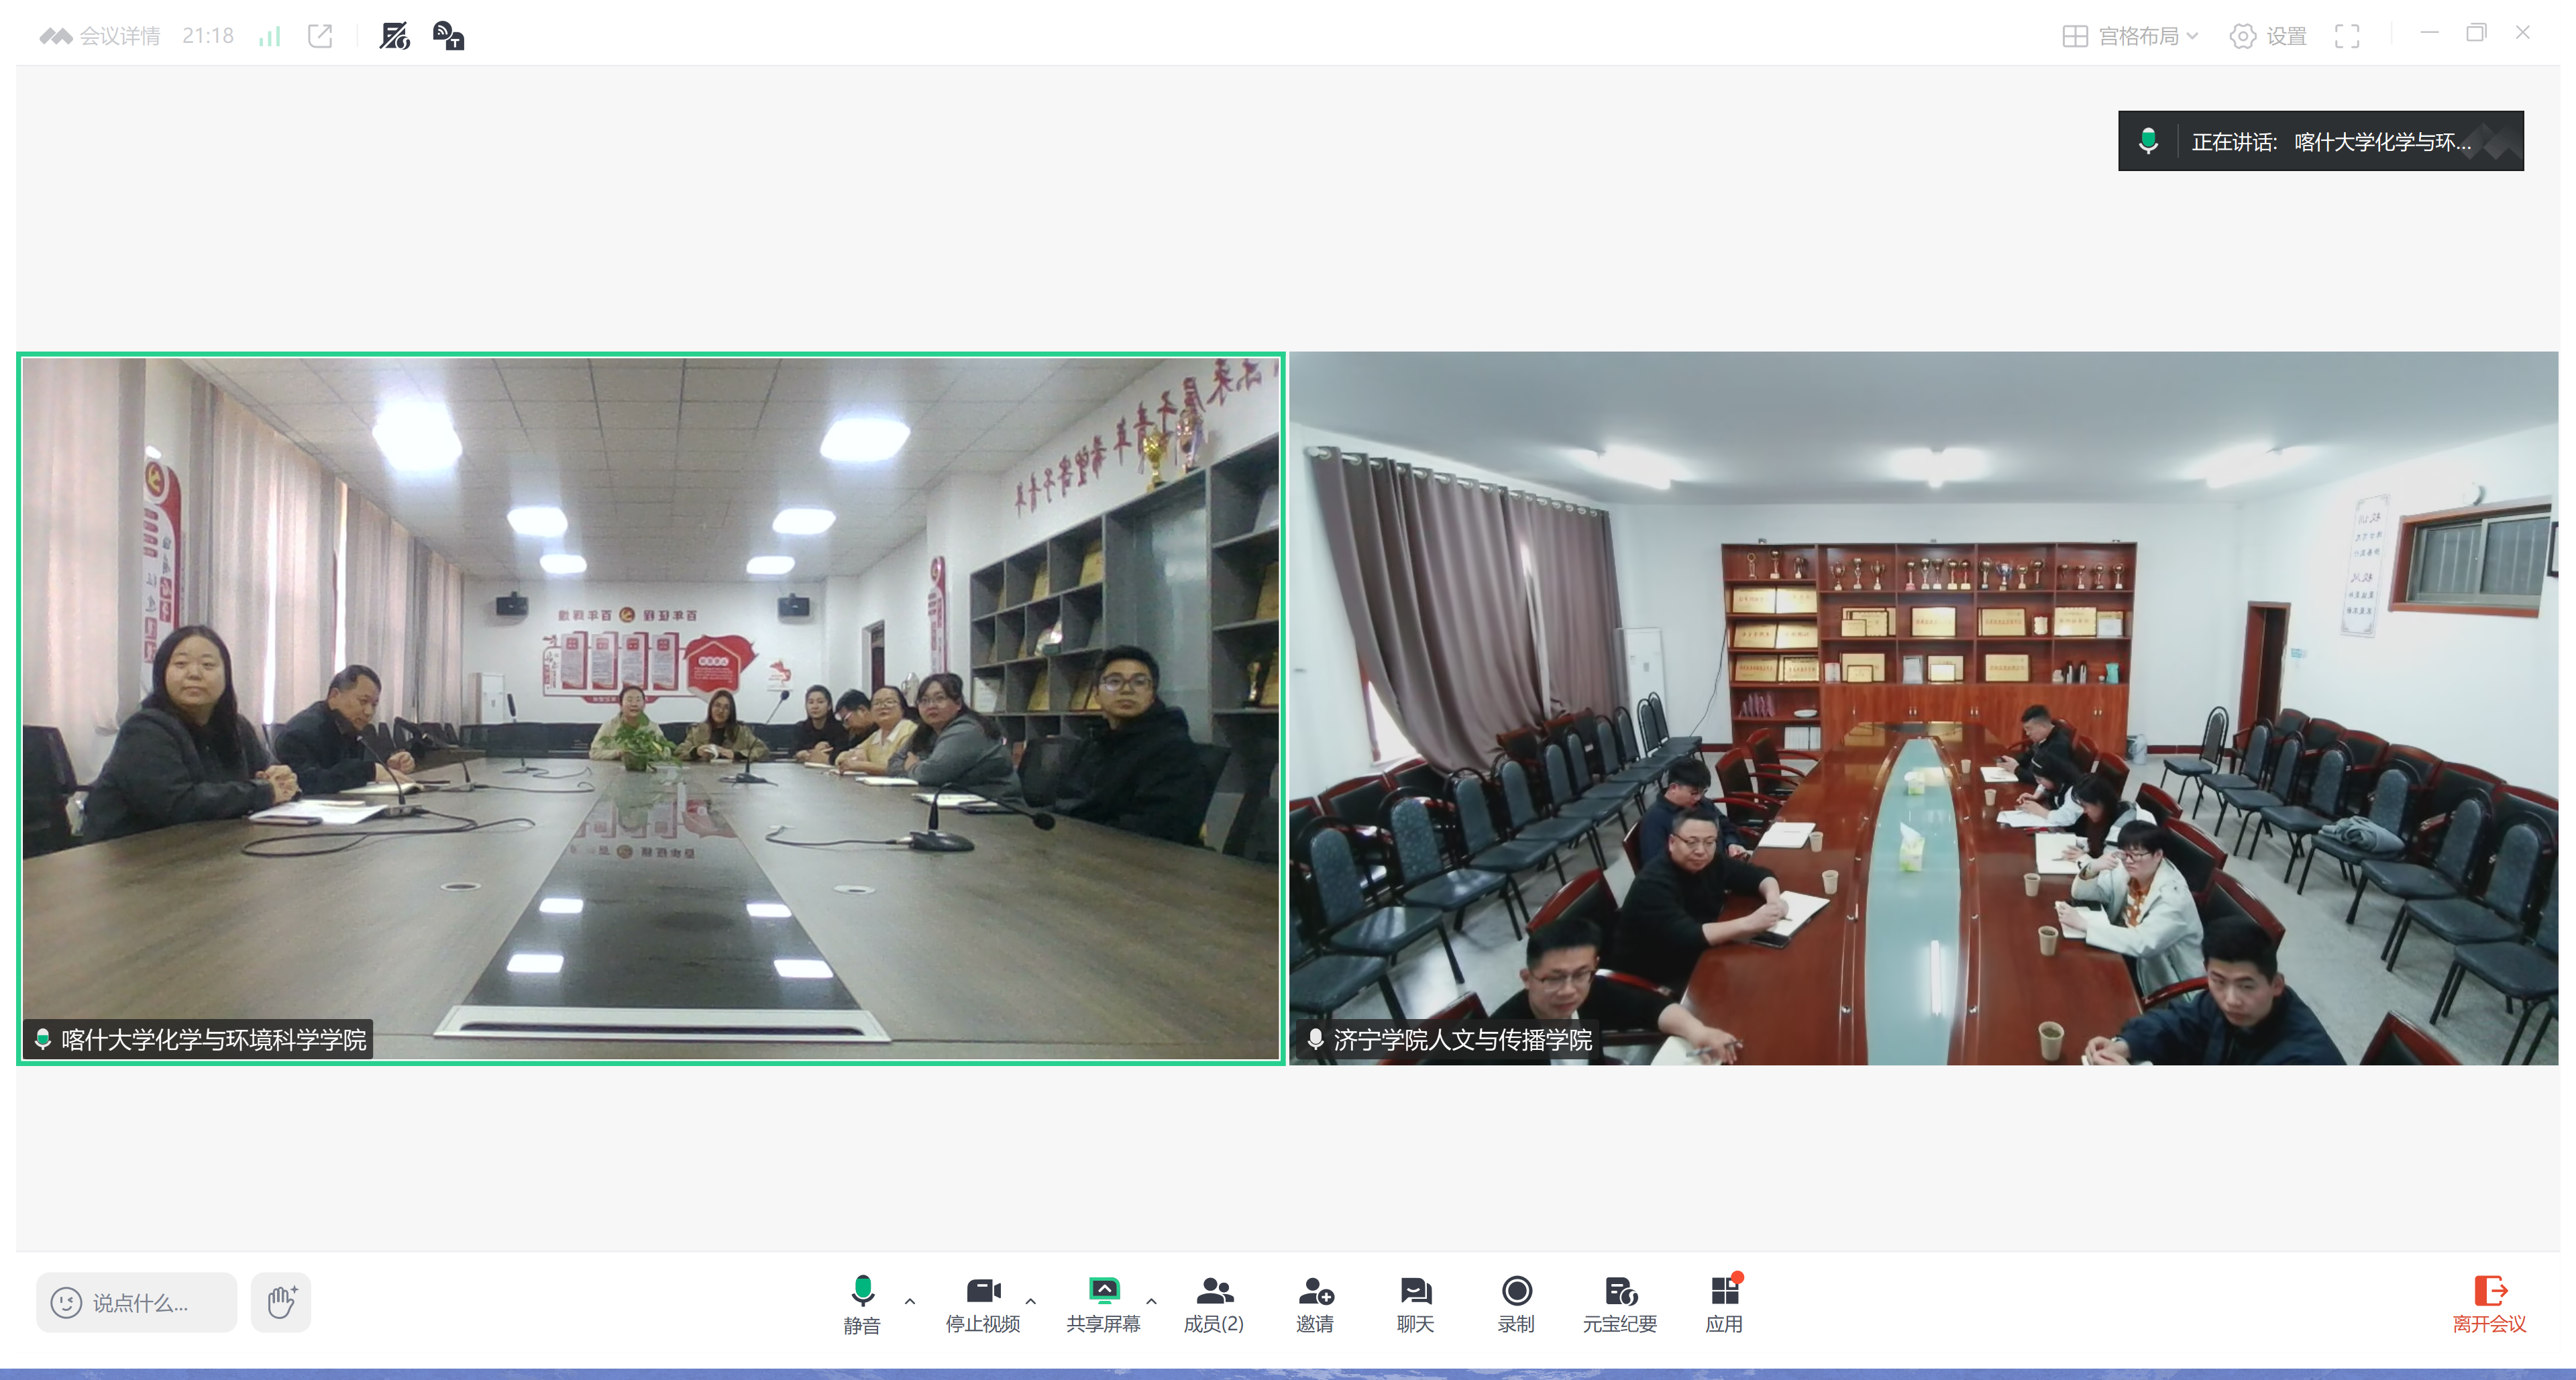The height and width of the screenshot is (1380, 2576).
Task: Mute the microphone with 静音 button
Action: pos(862,1303)
